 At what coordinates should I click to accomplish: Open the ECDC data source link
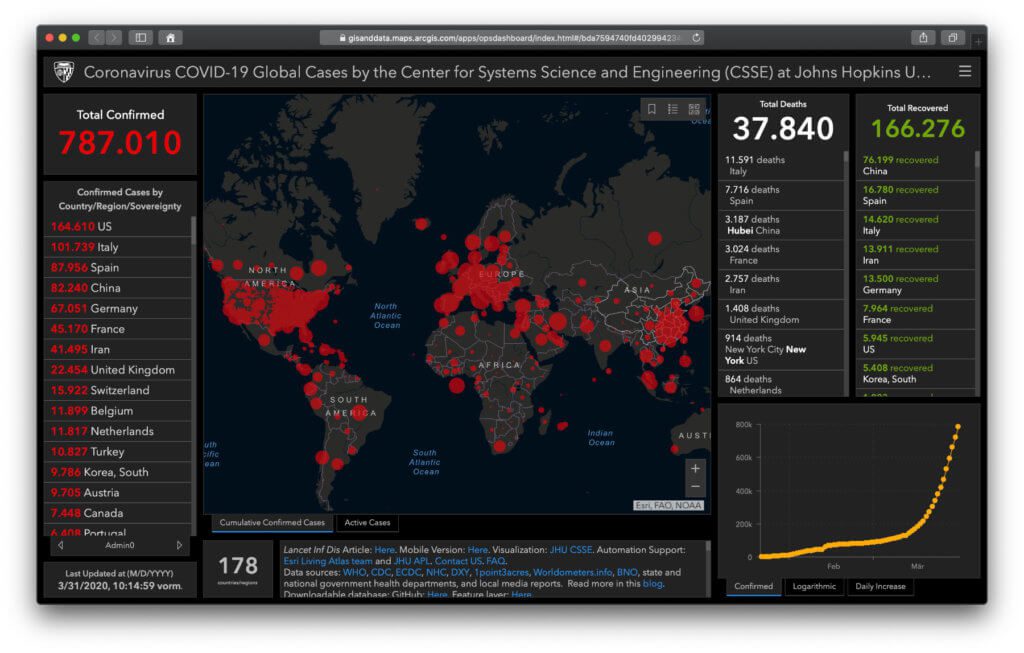pos(408,573)
